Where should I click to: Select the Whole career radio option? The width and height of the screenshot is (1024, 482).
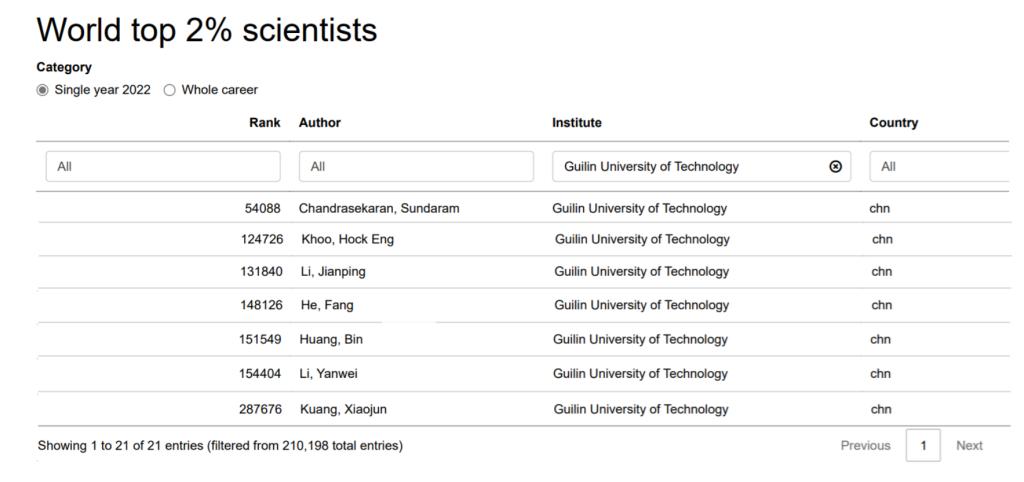click(x=169, y=90)
